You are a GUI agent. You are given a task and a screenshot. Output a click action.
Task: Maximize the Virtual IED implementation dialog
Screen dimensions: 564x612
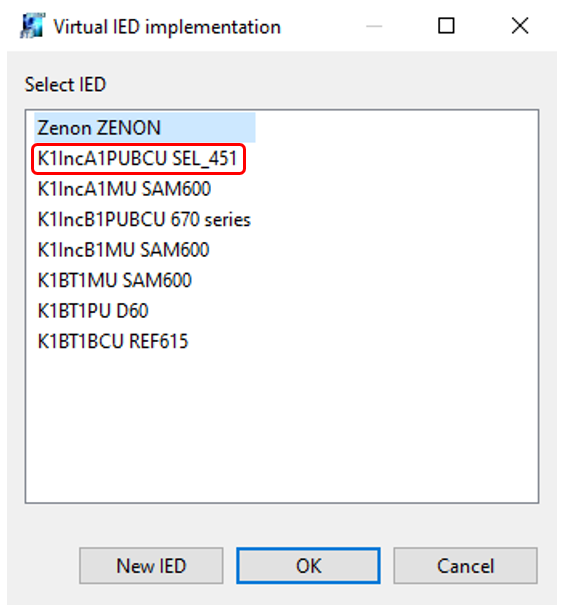coord(446,26)
